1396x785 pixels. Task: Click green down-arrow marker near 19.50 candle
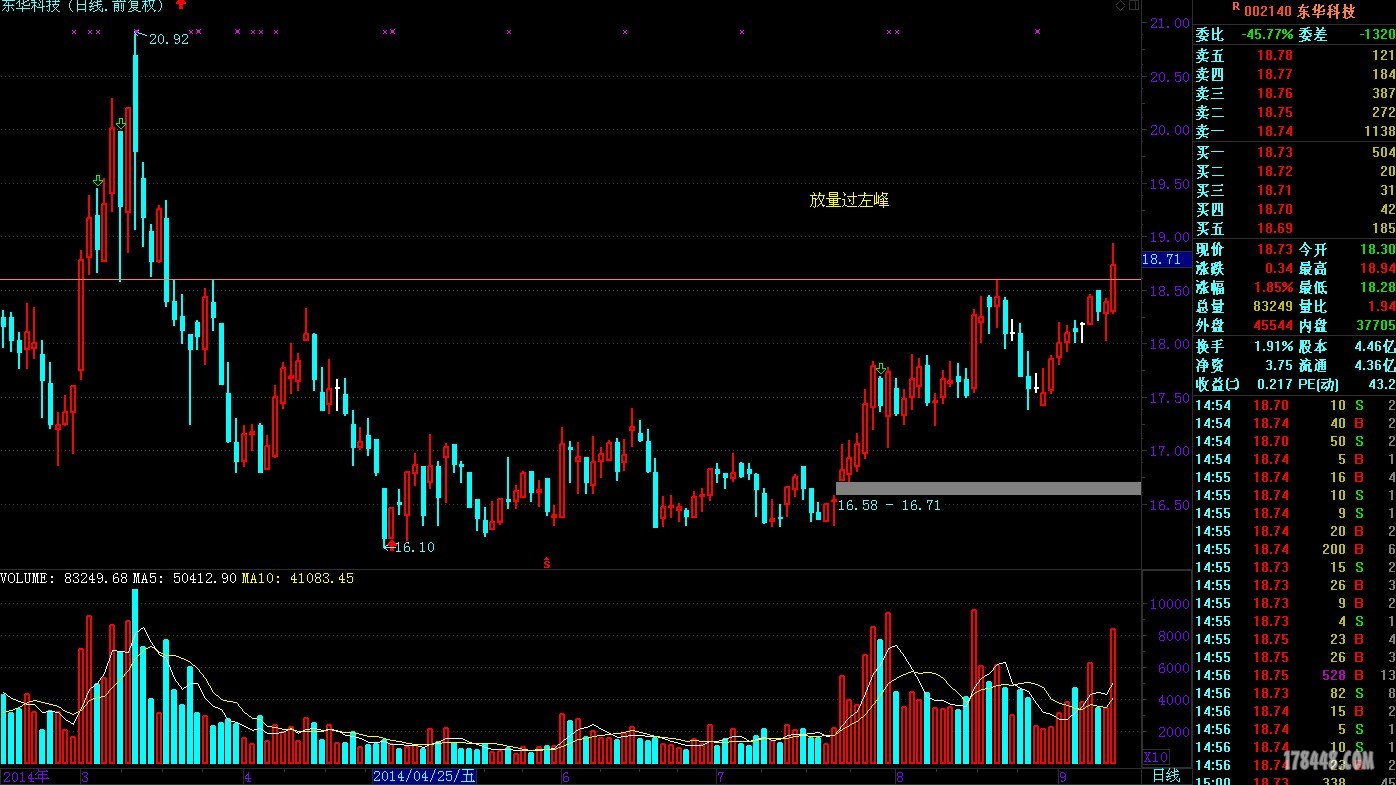point(98,181)
